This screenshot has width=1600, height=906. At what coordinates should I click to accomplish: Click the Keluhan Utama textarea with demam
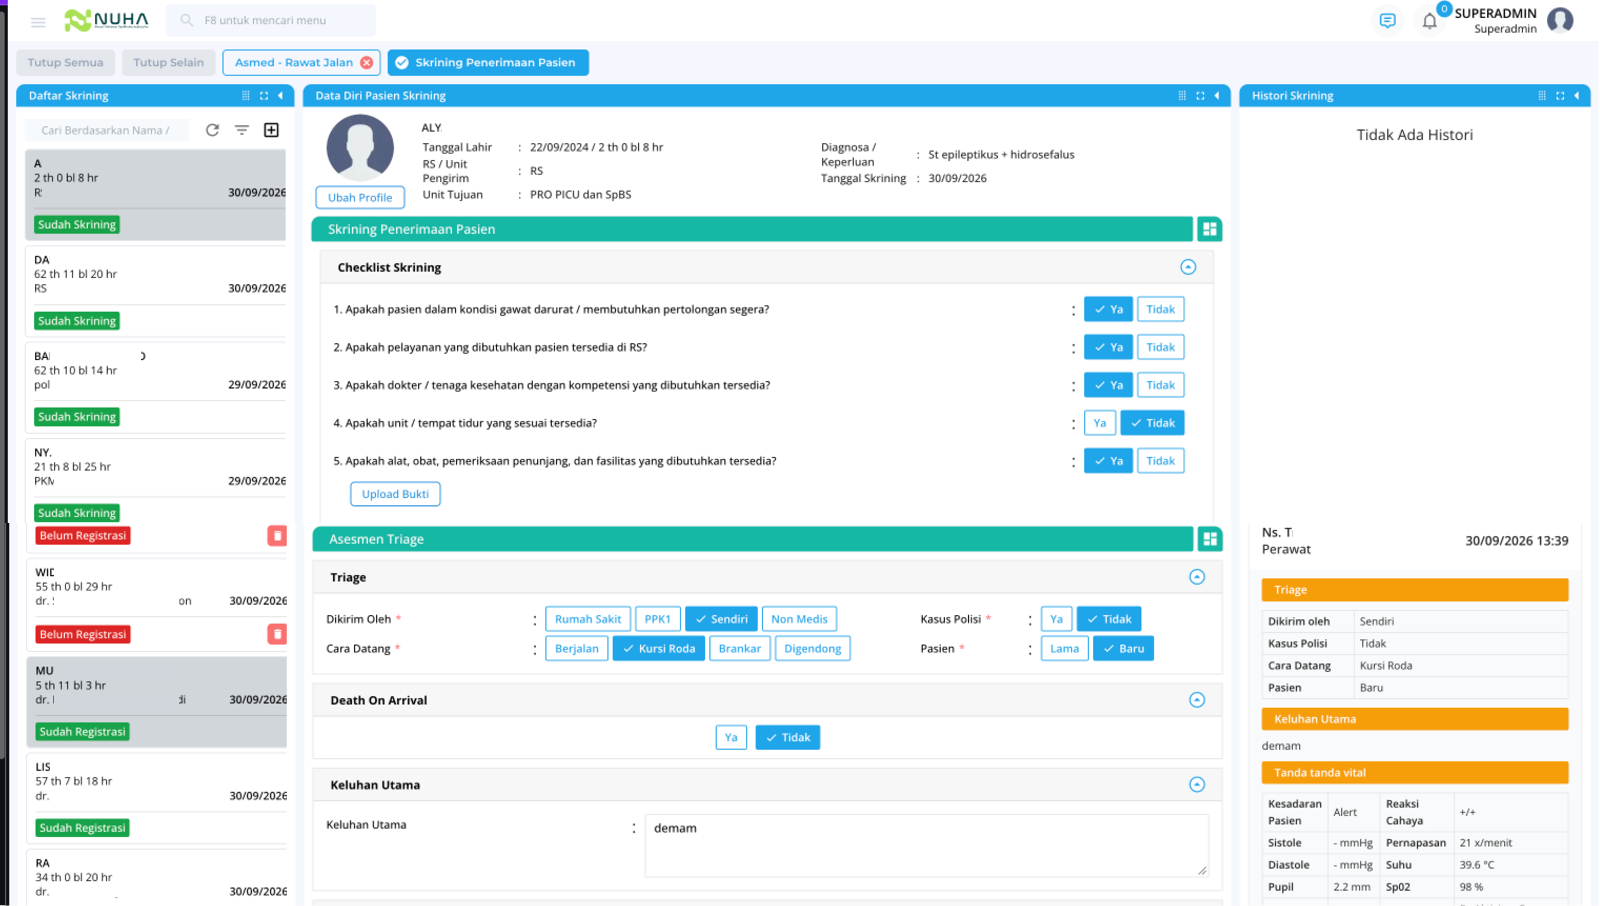[x=926, y=846]
